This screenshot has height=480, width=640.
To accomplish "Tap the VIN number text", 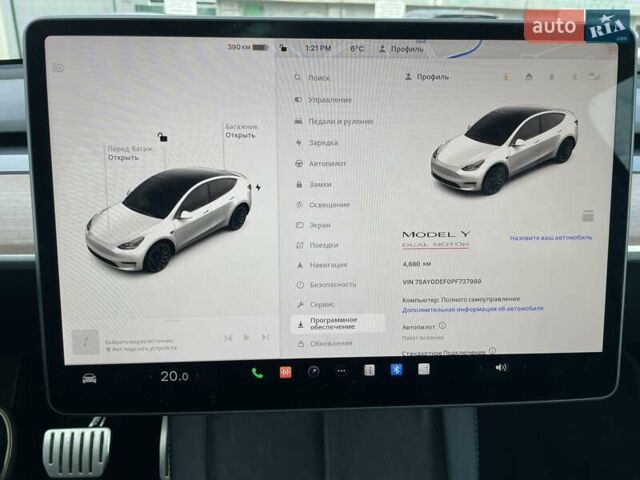I will click(x=442, y=282).
